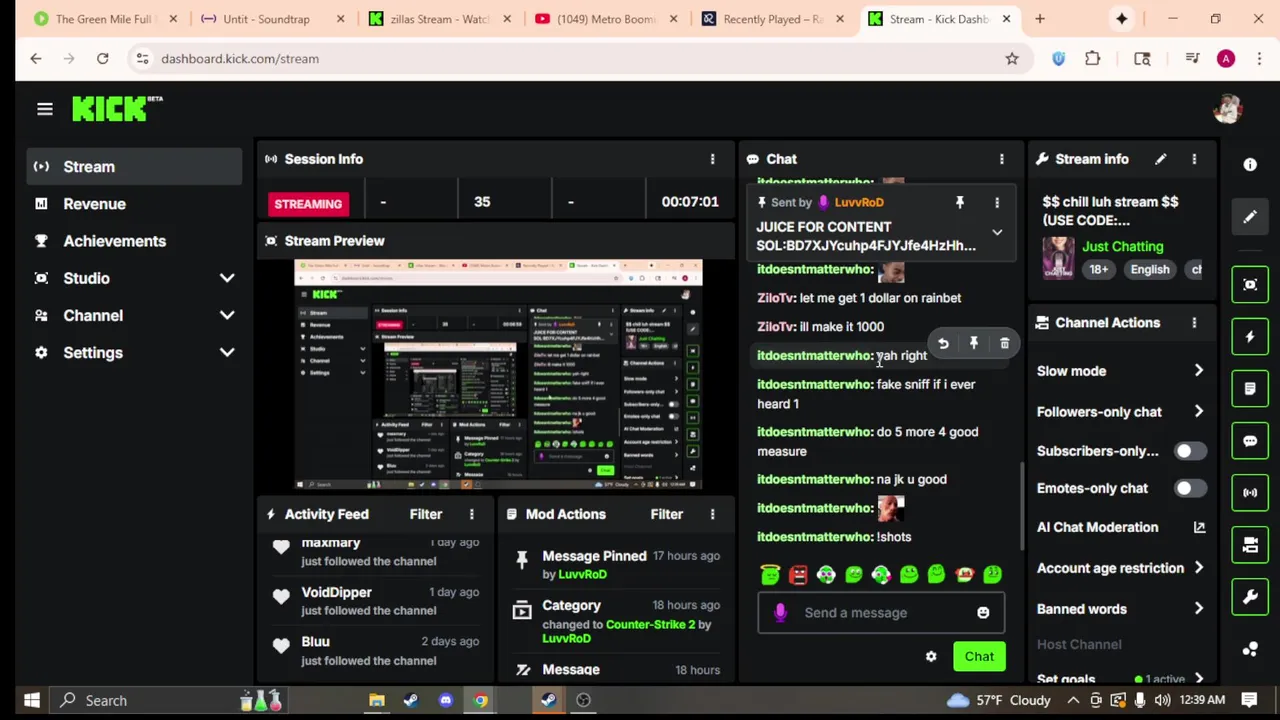The height and width of the screenshot is (720, 1280).
Task: Open AI Chat Moderation external link
Action: point(1199,527)
